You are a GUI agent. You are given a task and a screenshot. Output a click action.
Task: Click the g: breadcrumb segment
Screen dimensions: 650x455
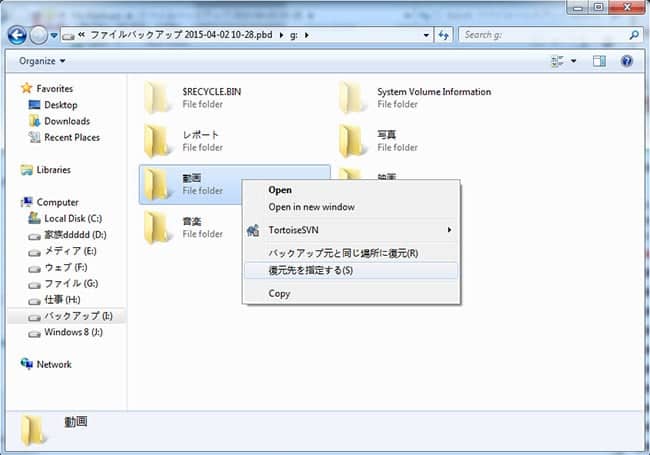pos(293,35)
